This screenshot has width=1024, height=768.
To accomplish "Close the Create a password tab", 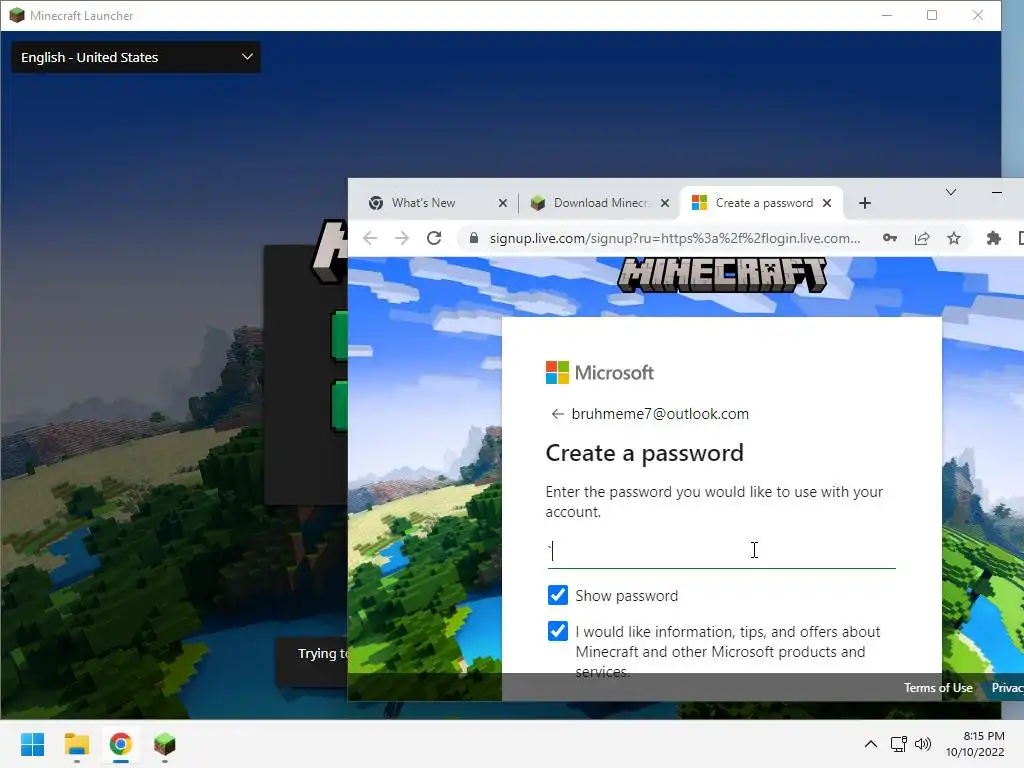I will click(x=827, y=203).
